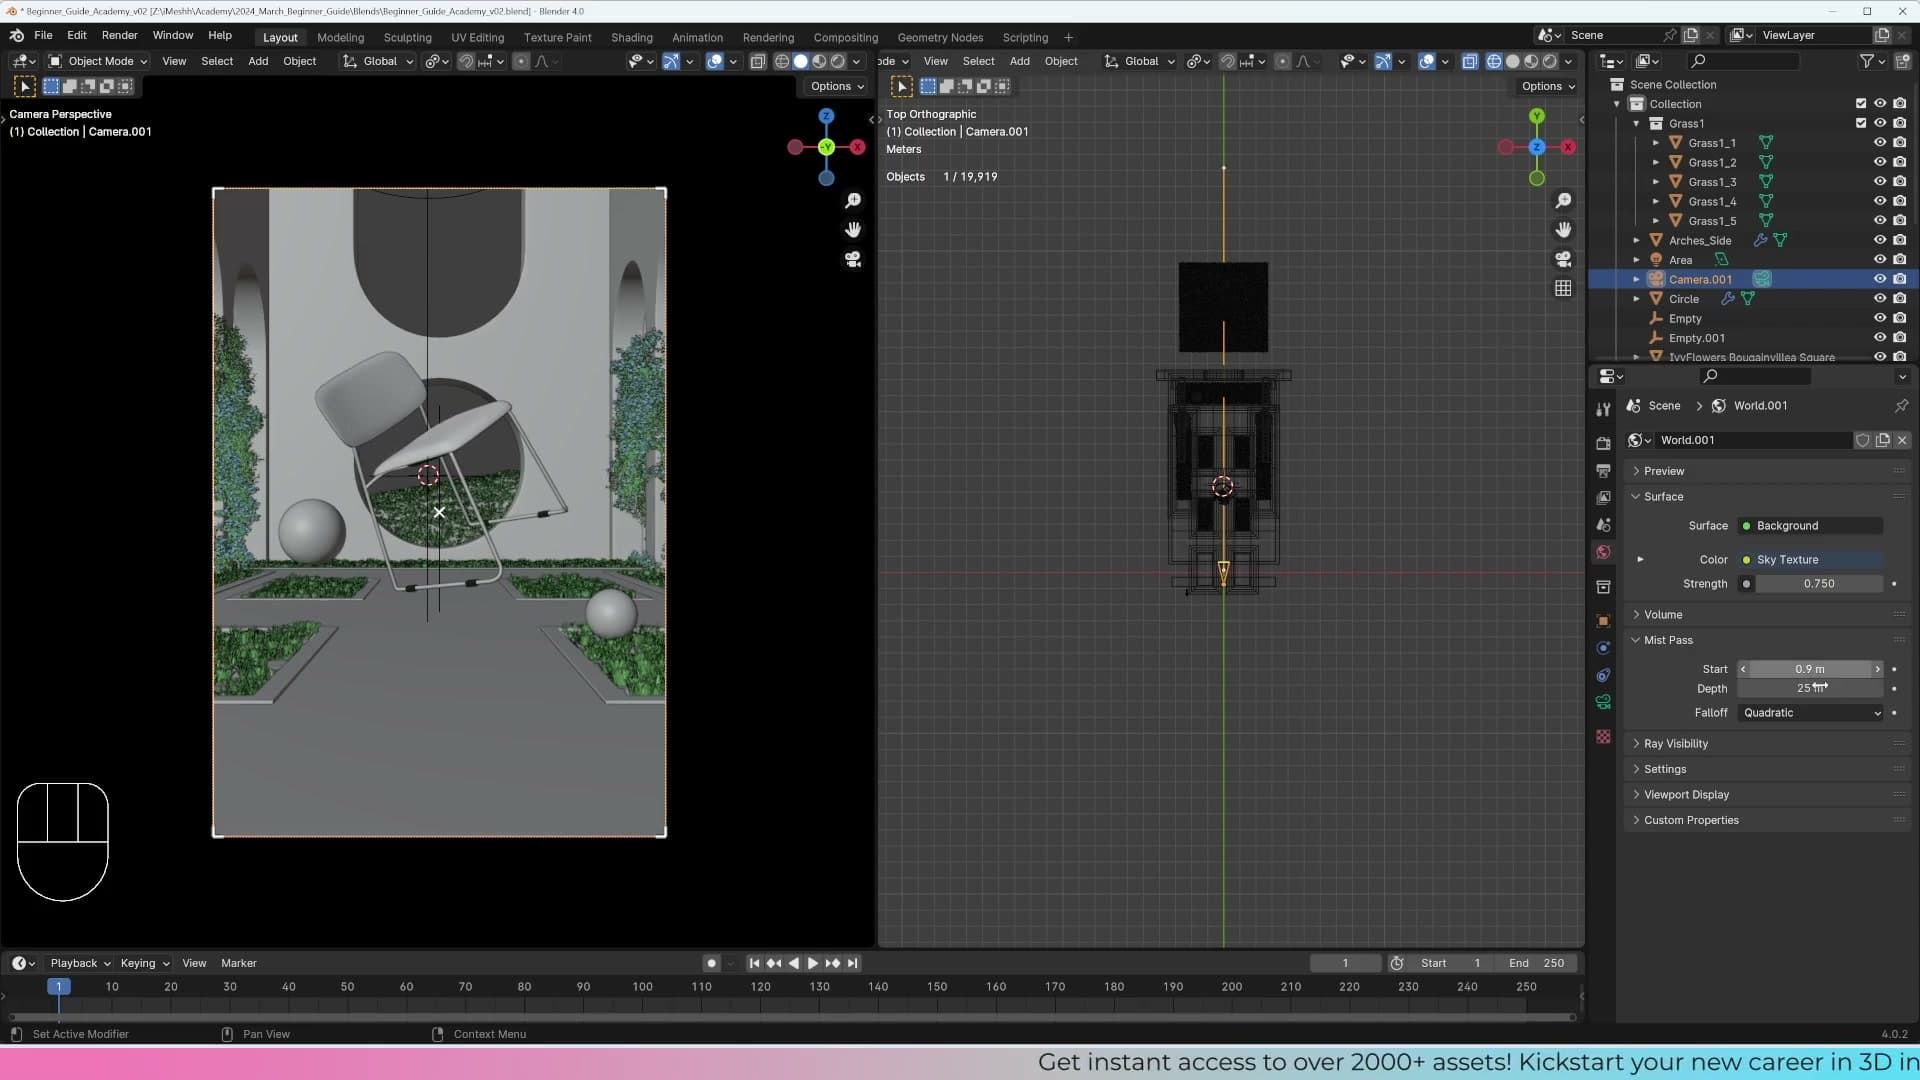Screen dimensions: 1920x1080
Task: Toggle Grass1 collection exclude checkbox
Action: tap(1860, 123)
